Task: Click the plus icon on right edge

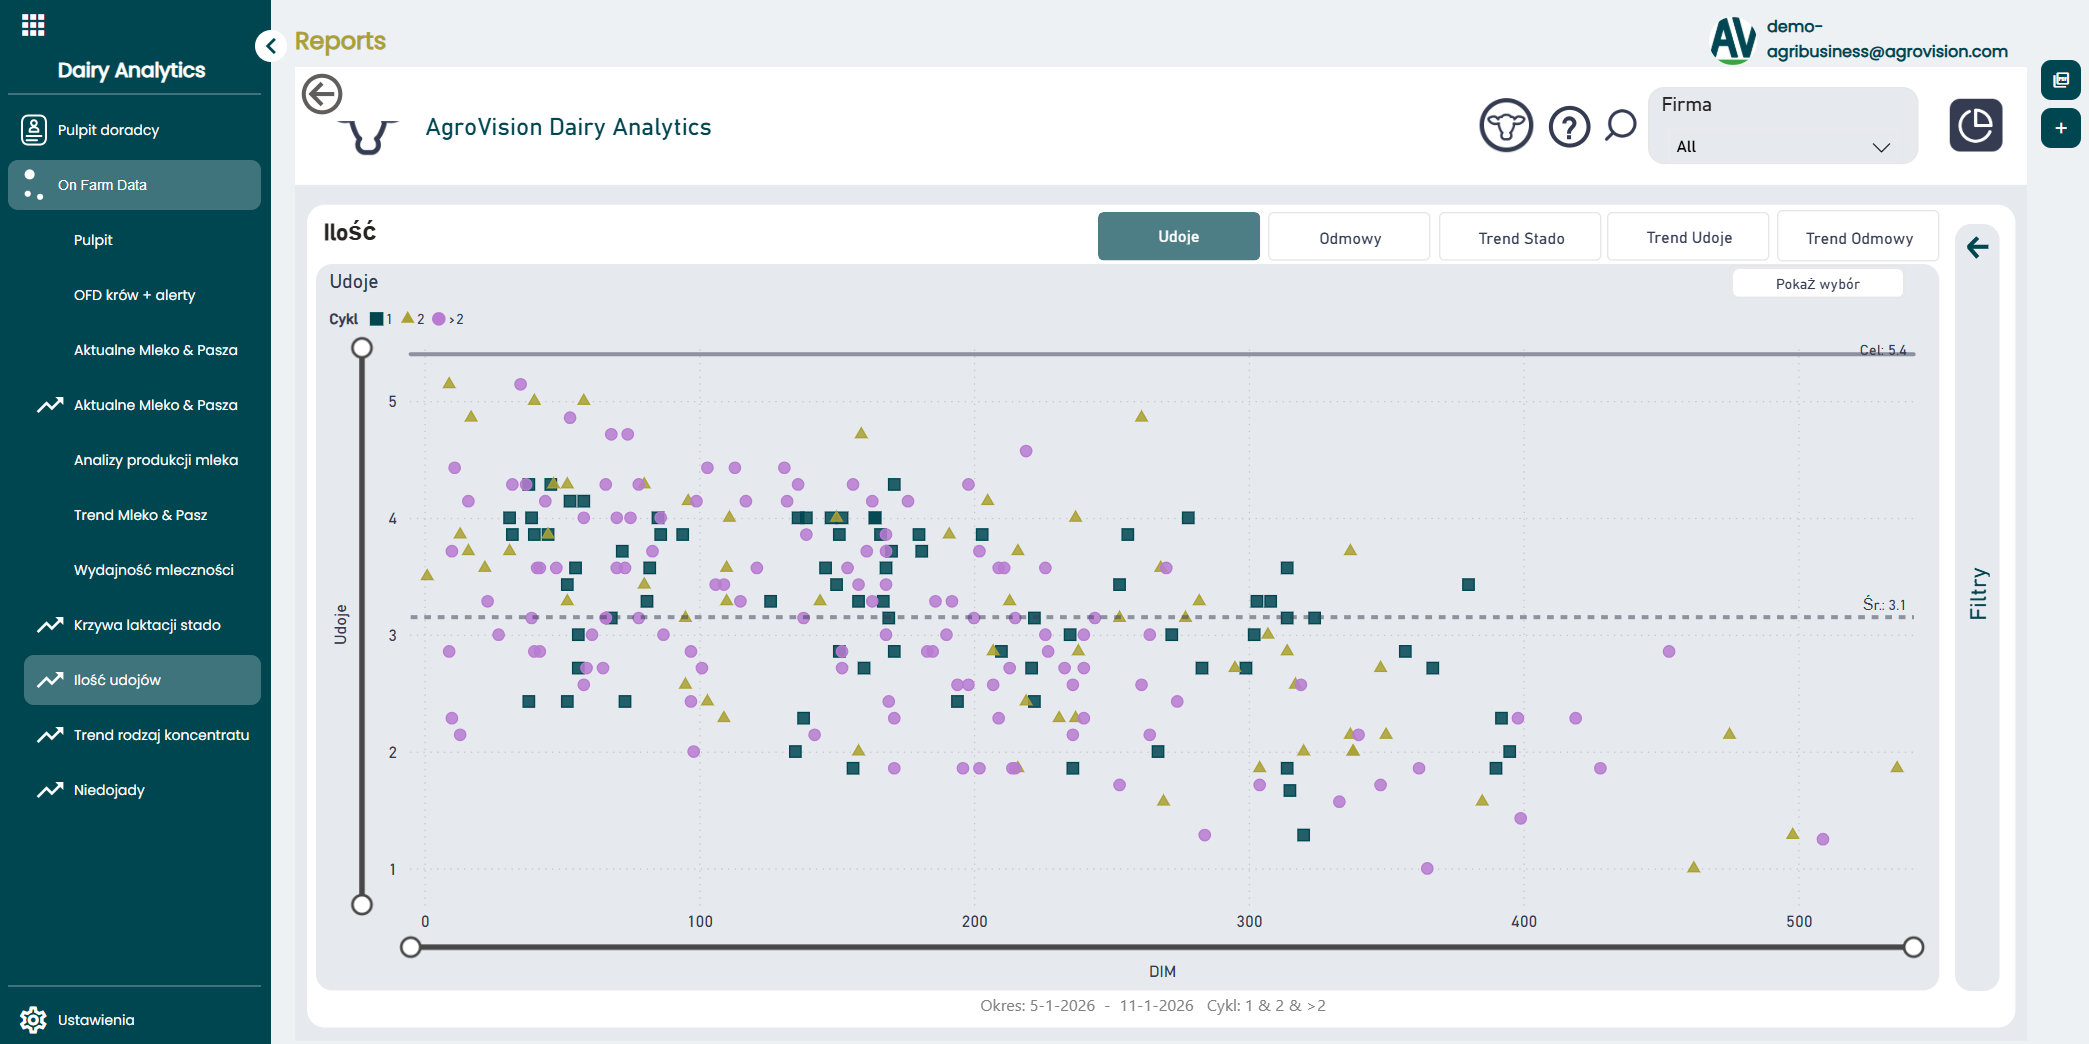Action: coord(2060,128)
